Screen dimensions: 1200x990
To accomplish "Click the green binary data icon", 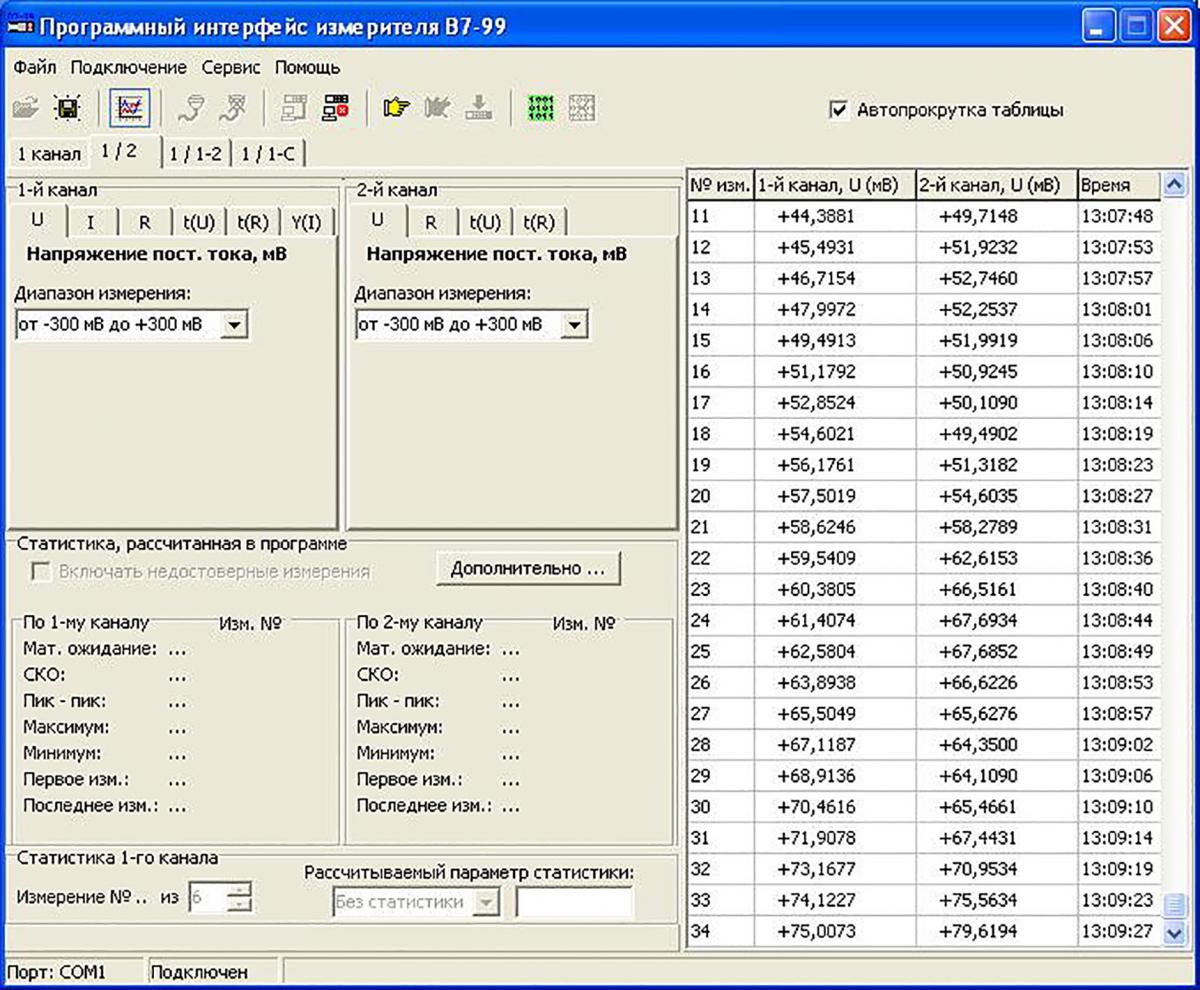I will point(540,108).
